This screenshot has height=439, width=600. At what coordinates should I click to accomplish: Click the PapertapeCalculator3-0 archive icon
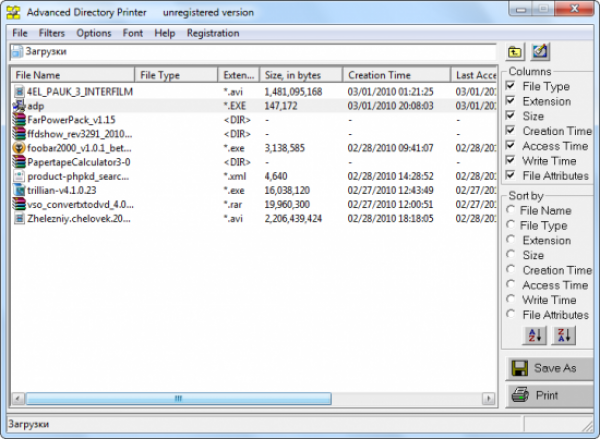pos(19,162)
